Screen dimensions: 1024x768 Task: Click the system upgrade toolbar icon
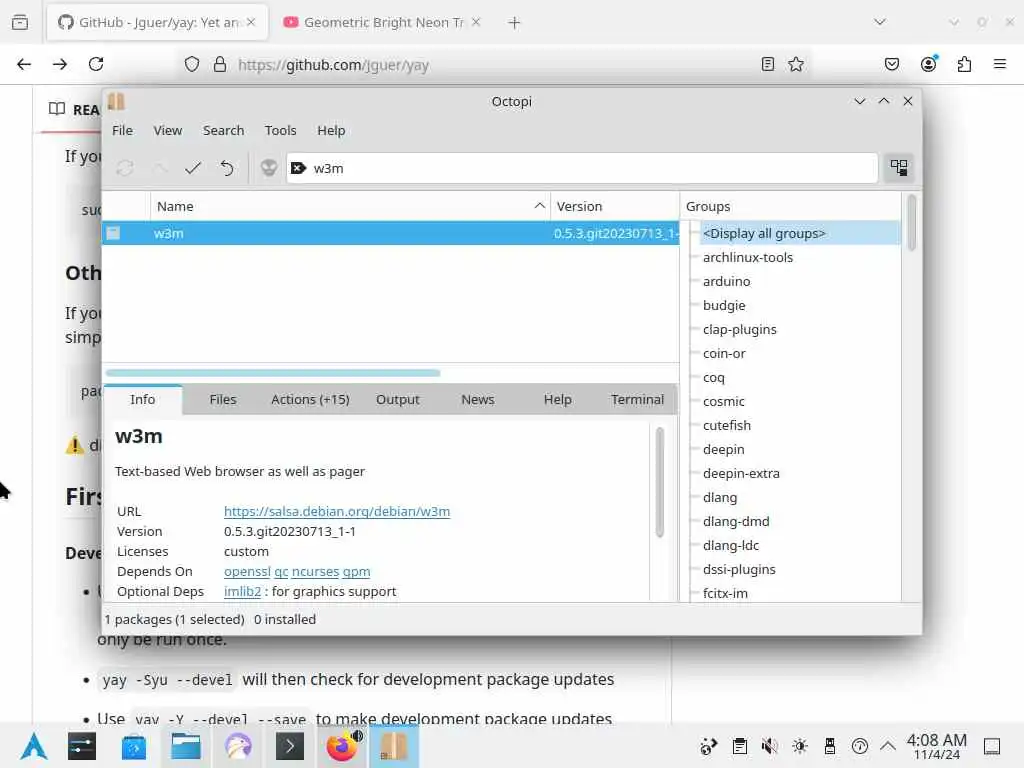[159, 168]
